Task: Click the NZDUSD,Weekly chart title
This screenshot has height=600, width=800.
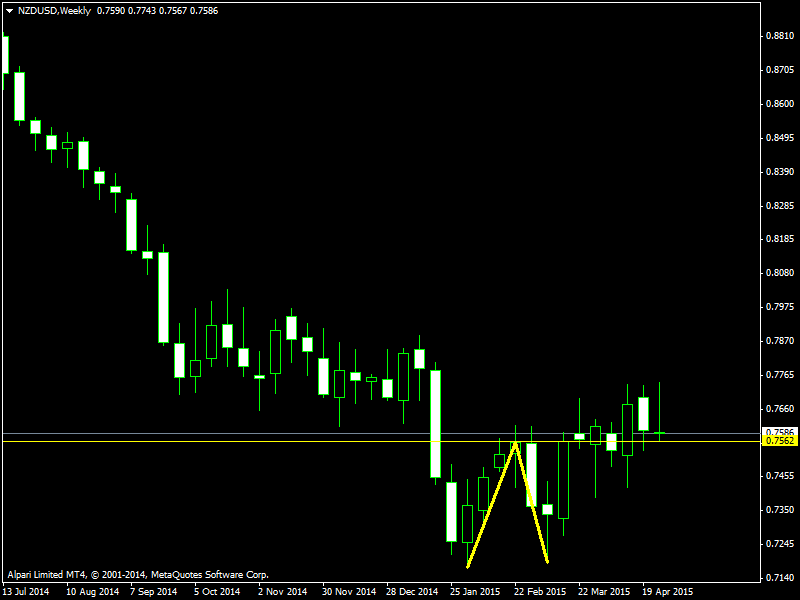Action: 54,11
